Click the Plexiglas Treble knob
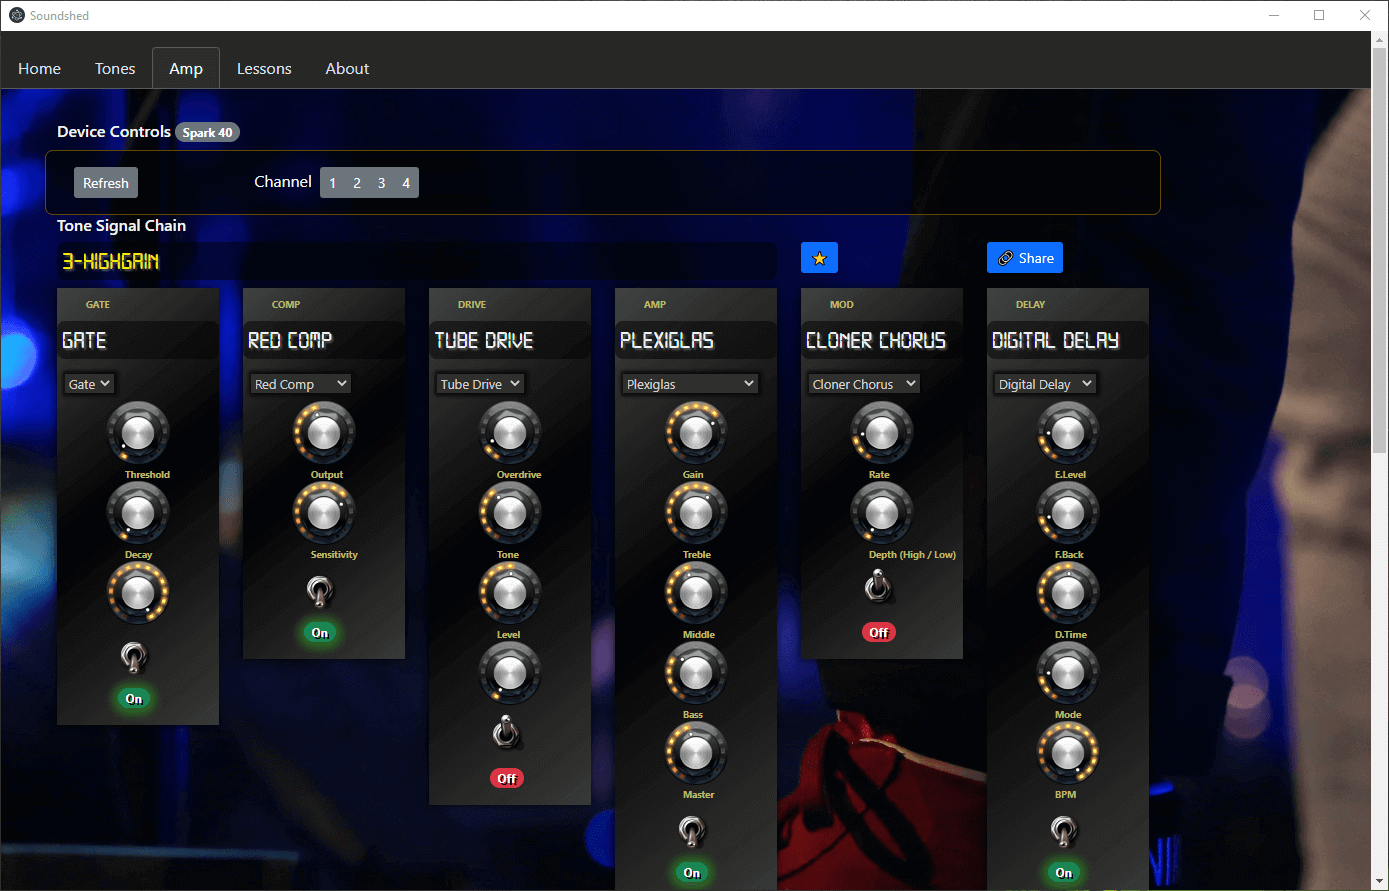 point(696,512)
